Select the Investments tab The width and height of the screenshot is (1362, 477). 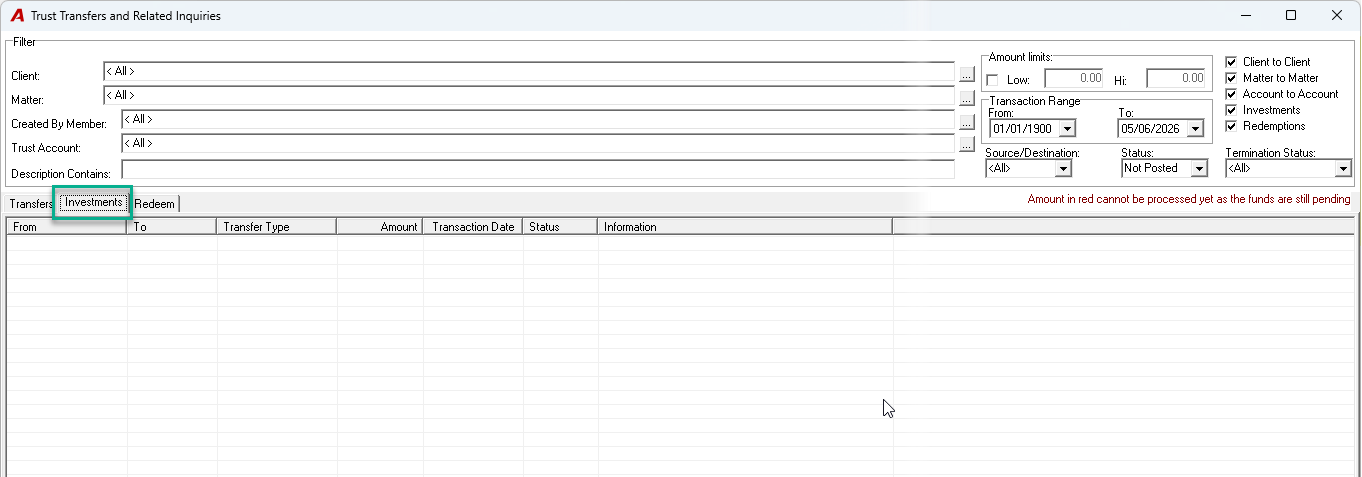coord(94,202)
